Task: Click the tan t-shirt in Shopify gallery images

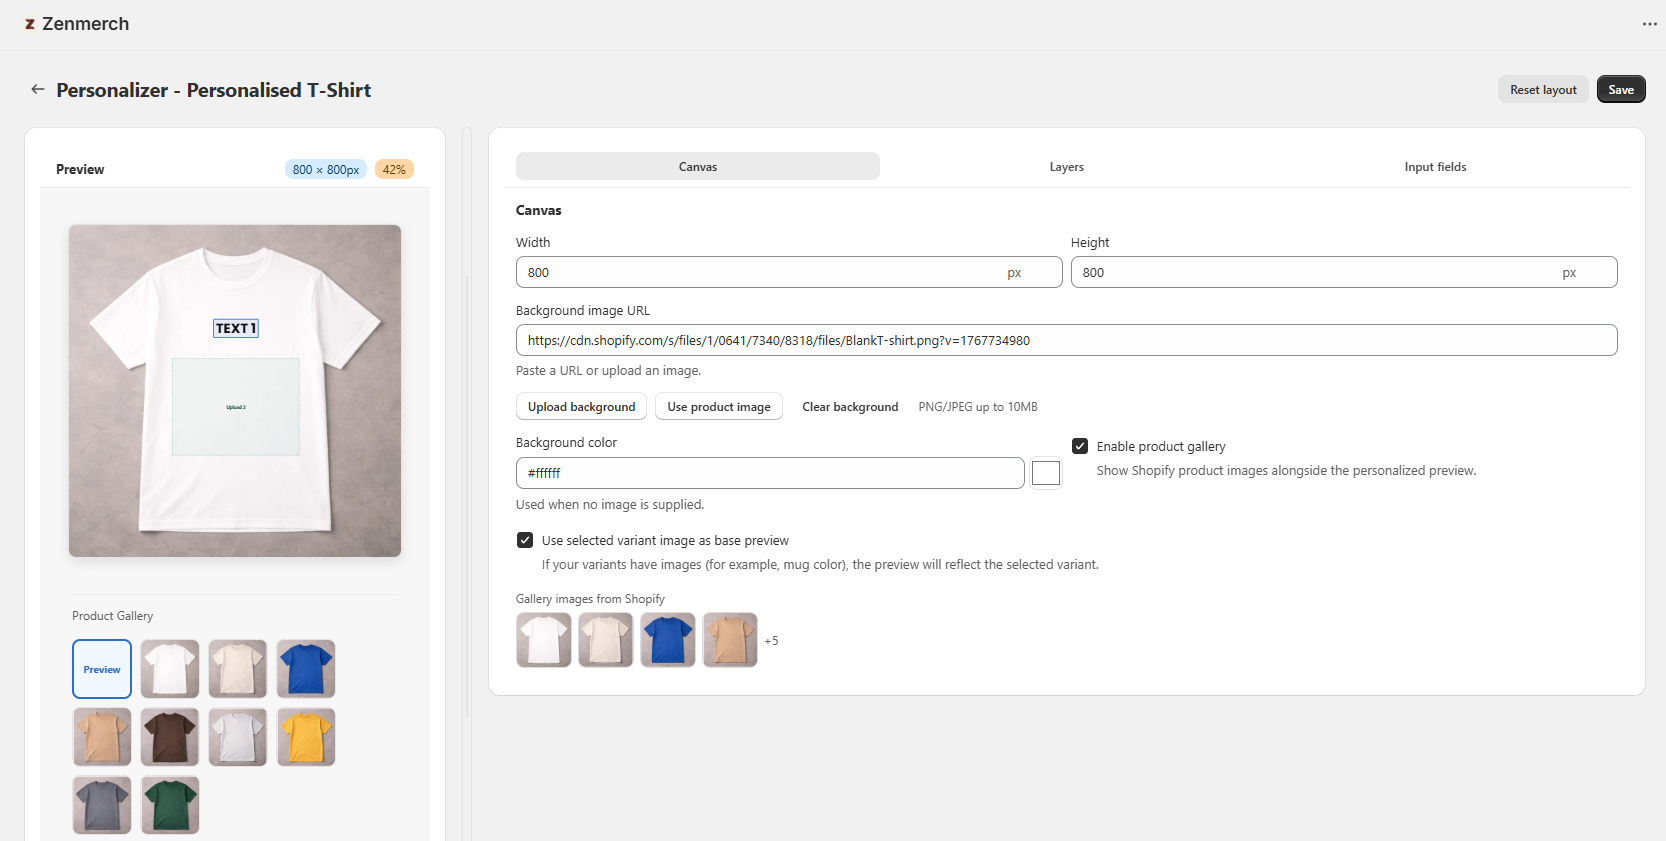Action: pyautogui.click(x=730, y=640)
